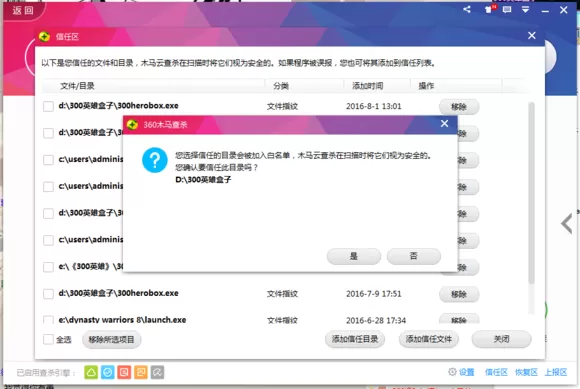This screenshot has height=389, width=580.
Task: Open the 恢复区 link at bottom
Action: [526, 372]
